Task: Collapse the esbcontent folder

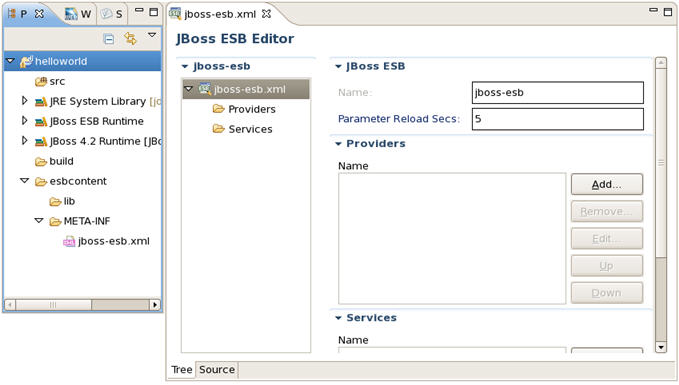Action: coord(25,181)
